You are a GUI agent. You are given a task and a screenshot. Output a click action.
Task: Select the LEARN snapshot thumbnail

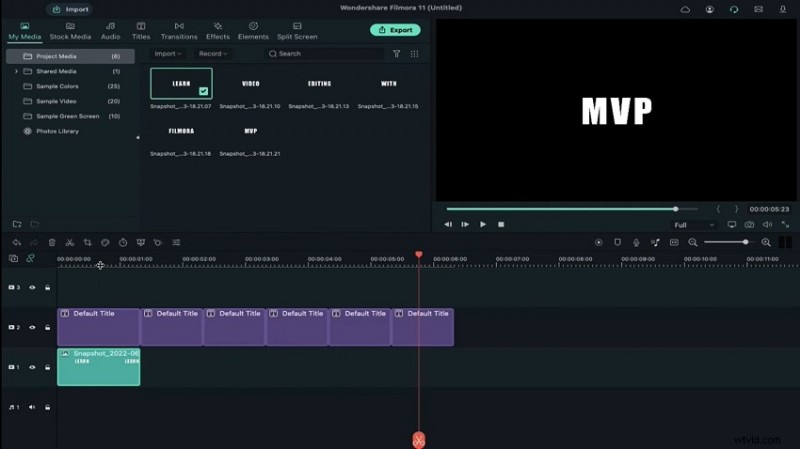coord(181,84)
